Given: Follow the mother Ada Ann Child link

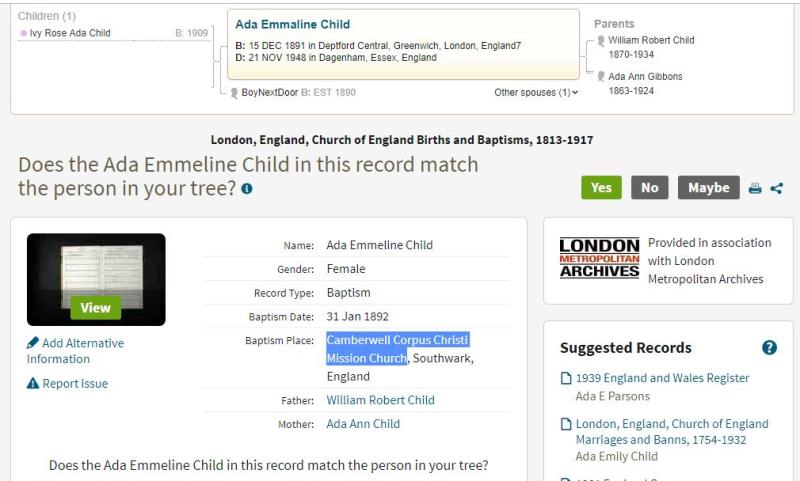Looking at the screenshot, I should coord(363,424).
